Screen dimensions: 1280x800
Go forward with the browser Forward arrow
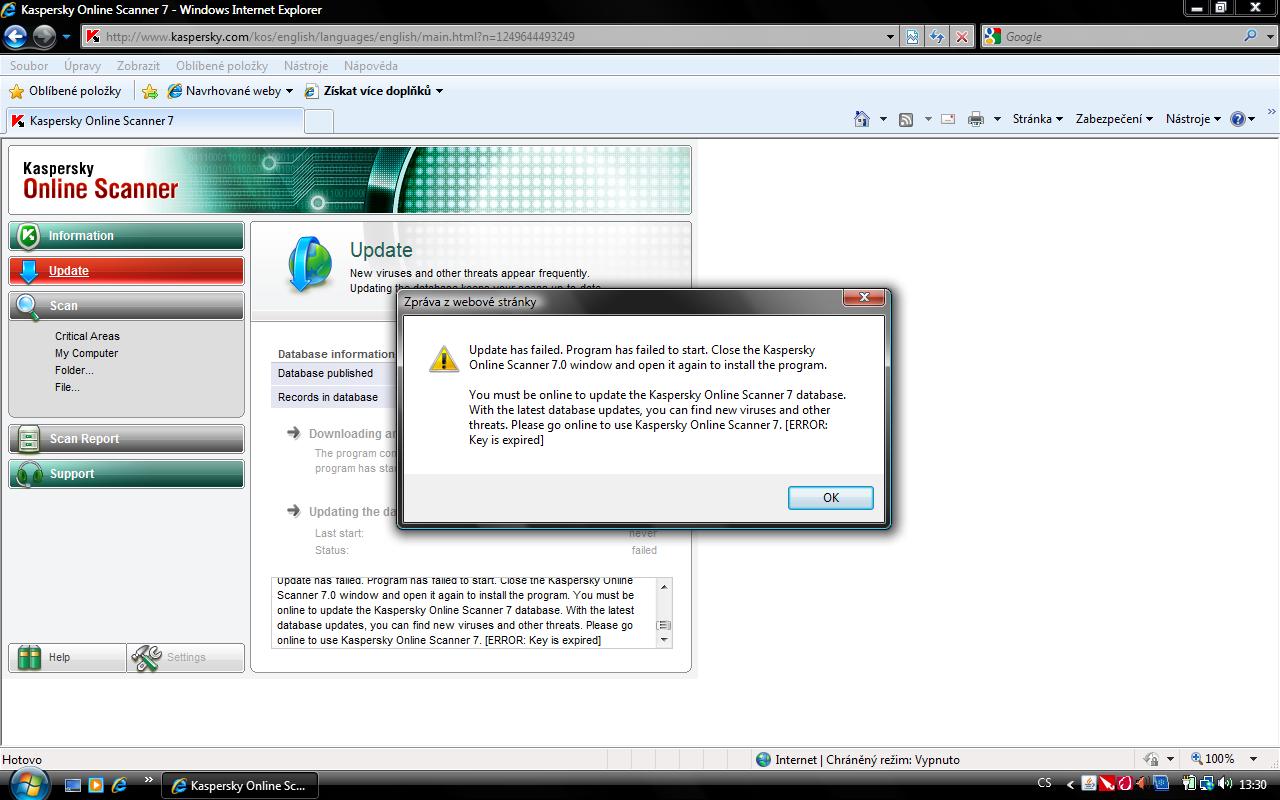click(44, 37)
